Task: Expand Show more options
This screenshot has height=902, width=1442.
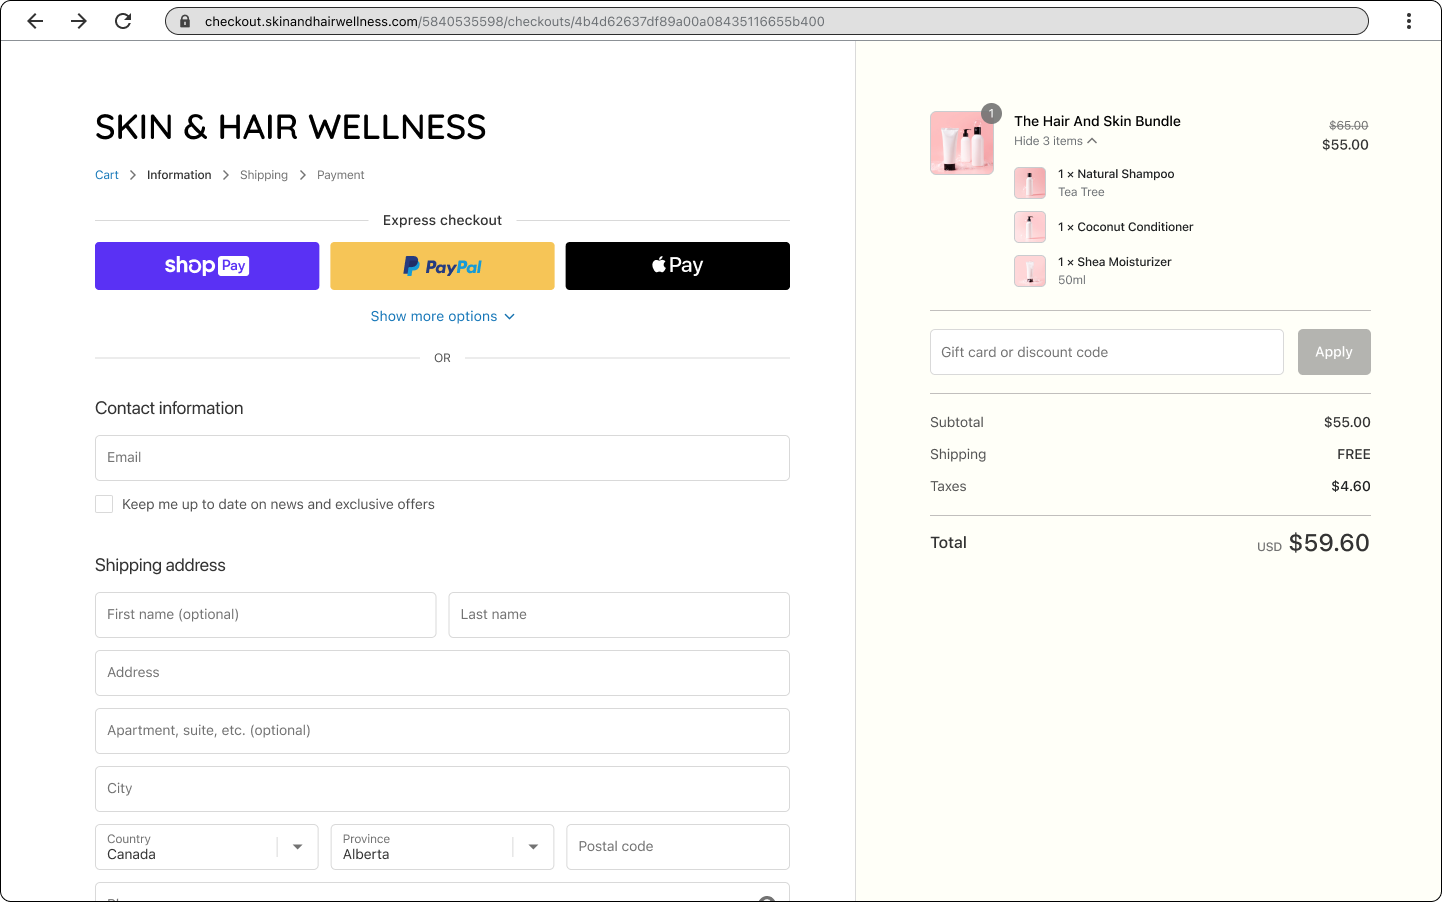Action: pos(442,316)
